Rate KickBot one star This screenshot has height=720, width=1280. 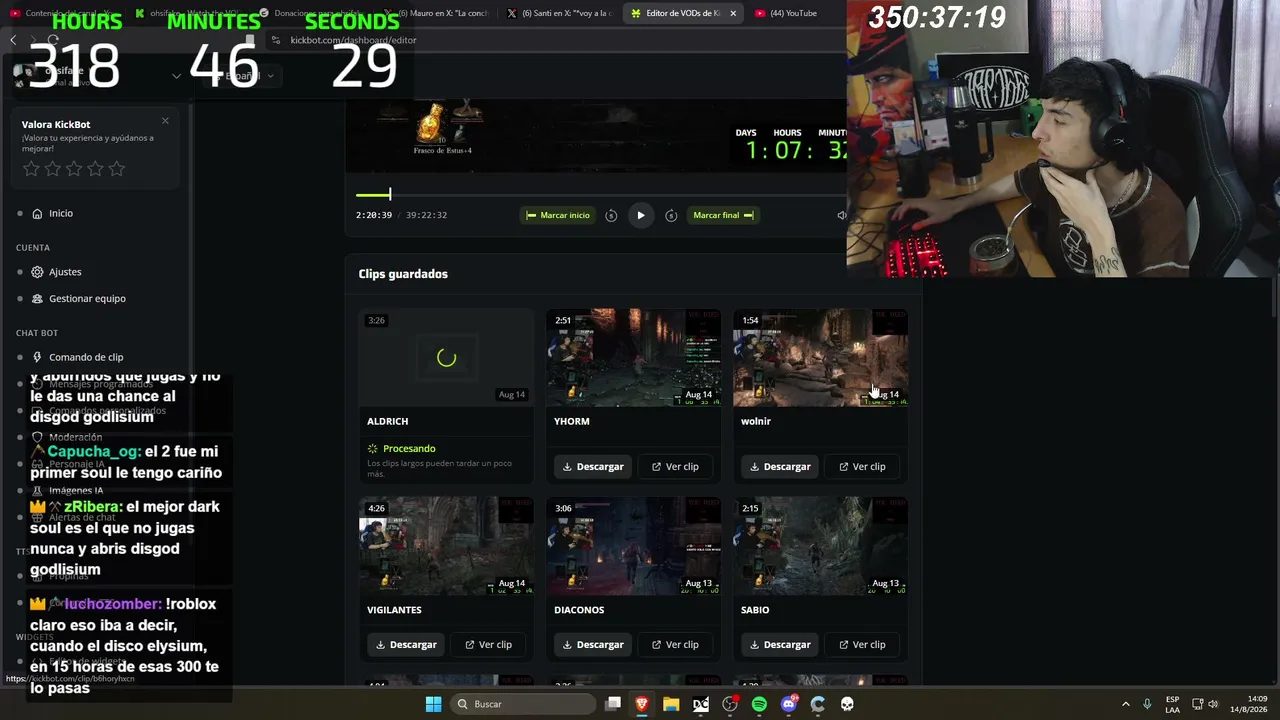point(31,169)
